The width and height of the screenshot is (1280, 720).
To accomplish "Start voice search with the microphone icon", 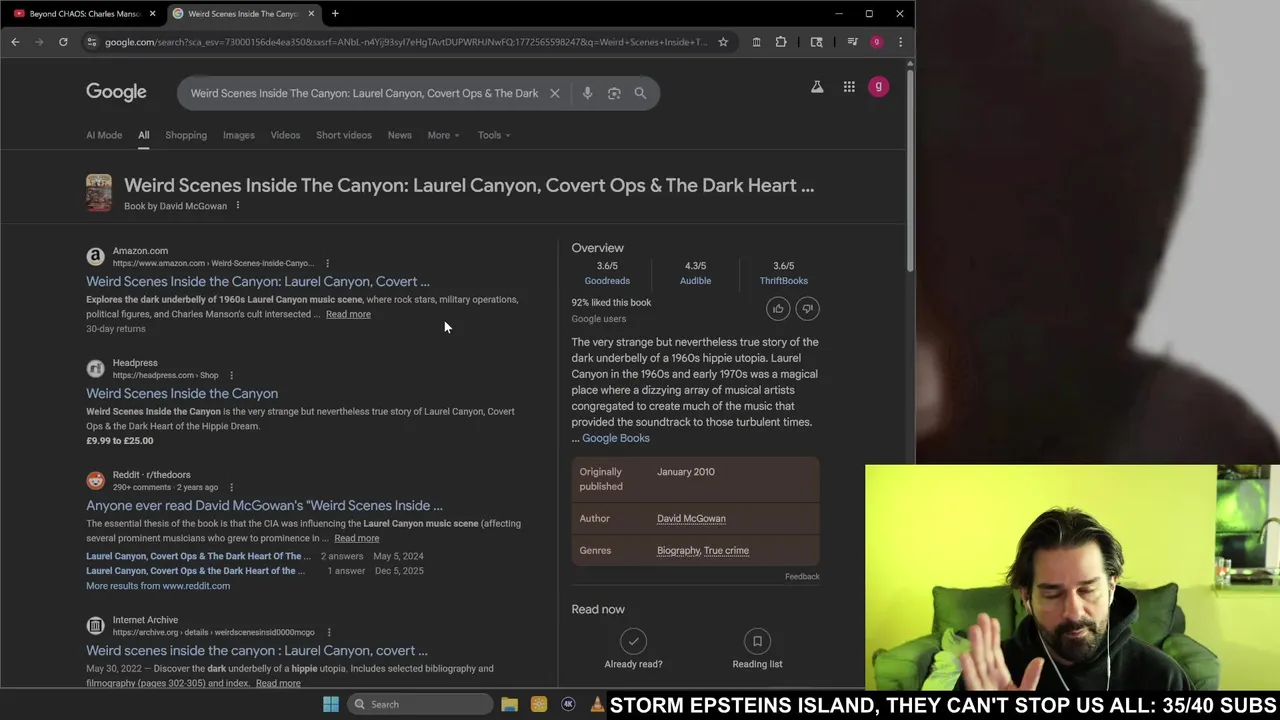I will click(587, 93).
